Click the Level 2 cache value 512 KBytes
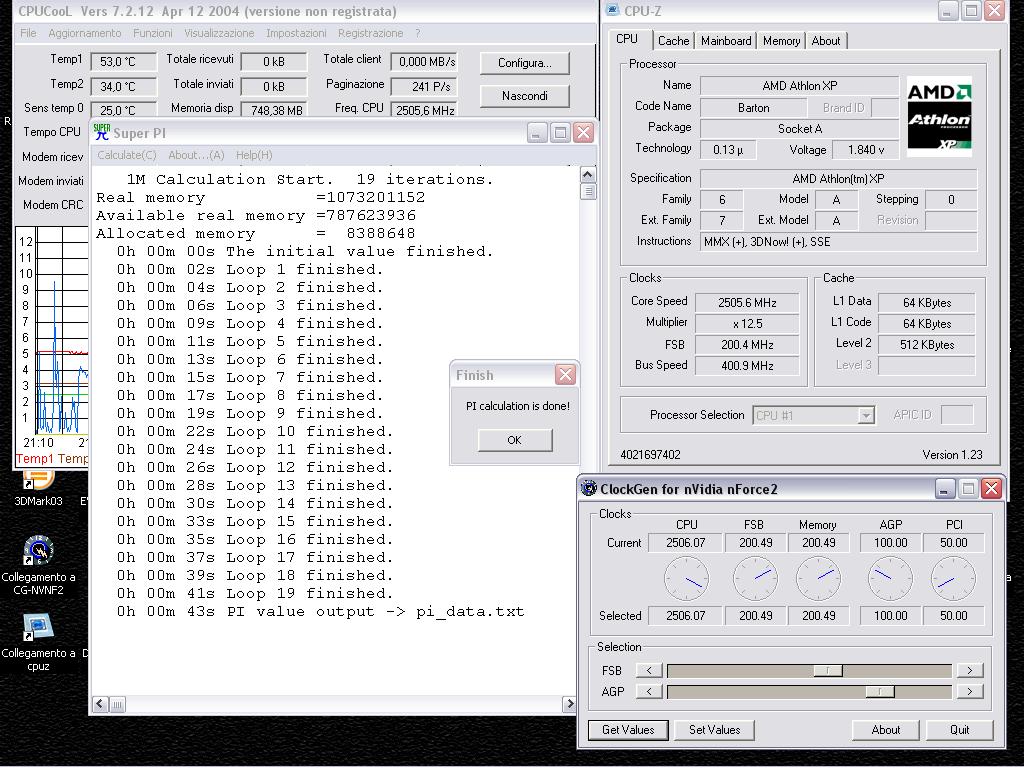Viewport: 1024px width, 768px height. (x=927, y=344)
